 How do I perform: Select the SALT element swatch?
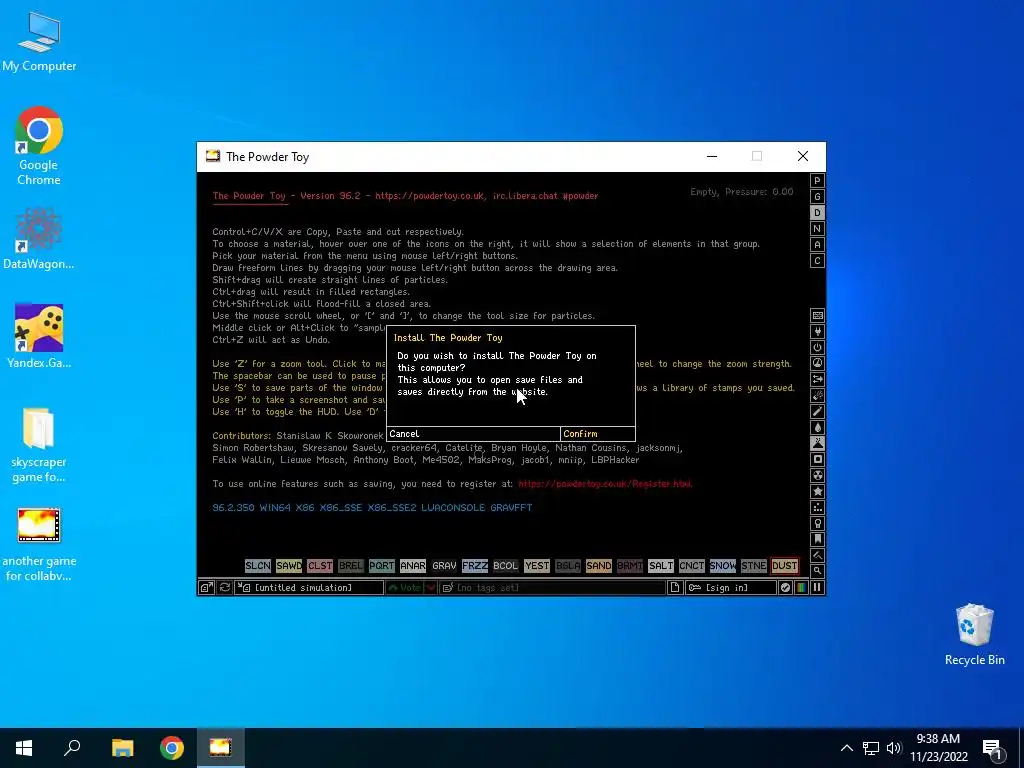660,566
